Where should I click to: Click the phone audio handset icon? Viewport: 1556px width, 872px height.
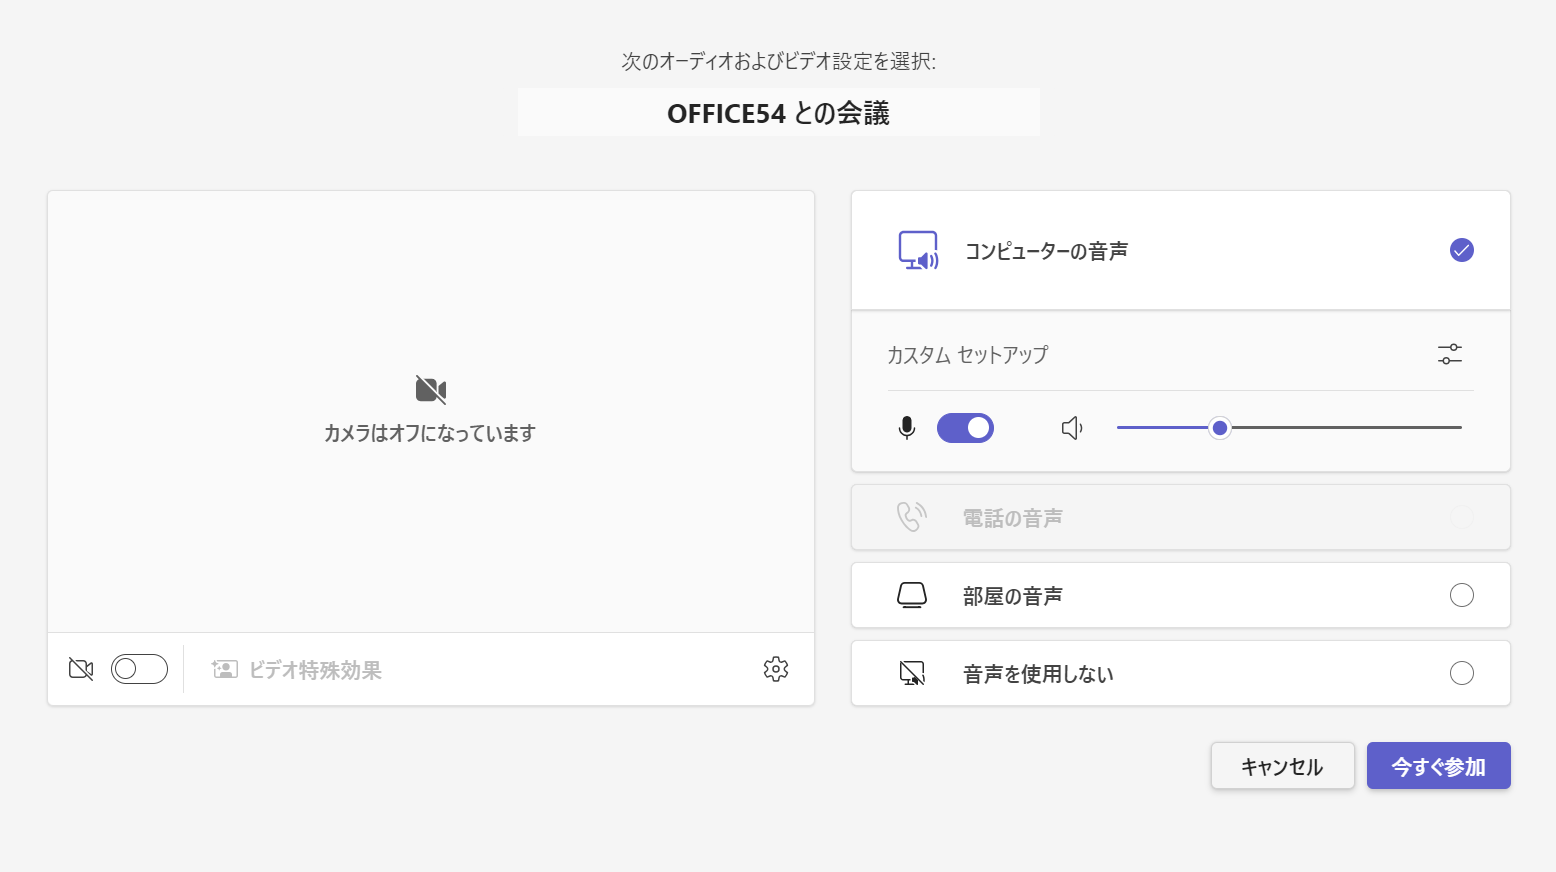912,517
